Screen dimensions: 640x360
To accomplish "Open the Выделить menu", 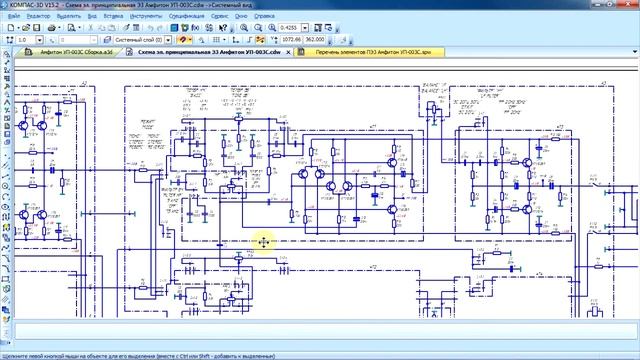I will 69,16.
